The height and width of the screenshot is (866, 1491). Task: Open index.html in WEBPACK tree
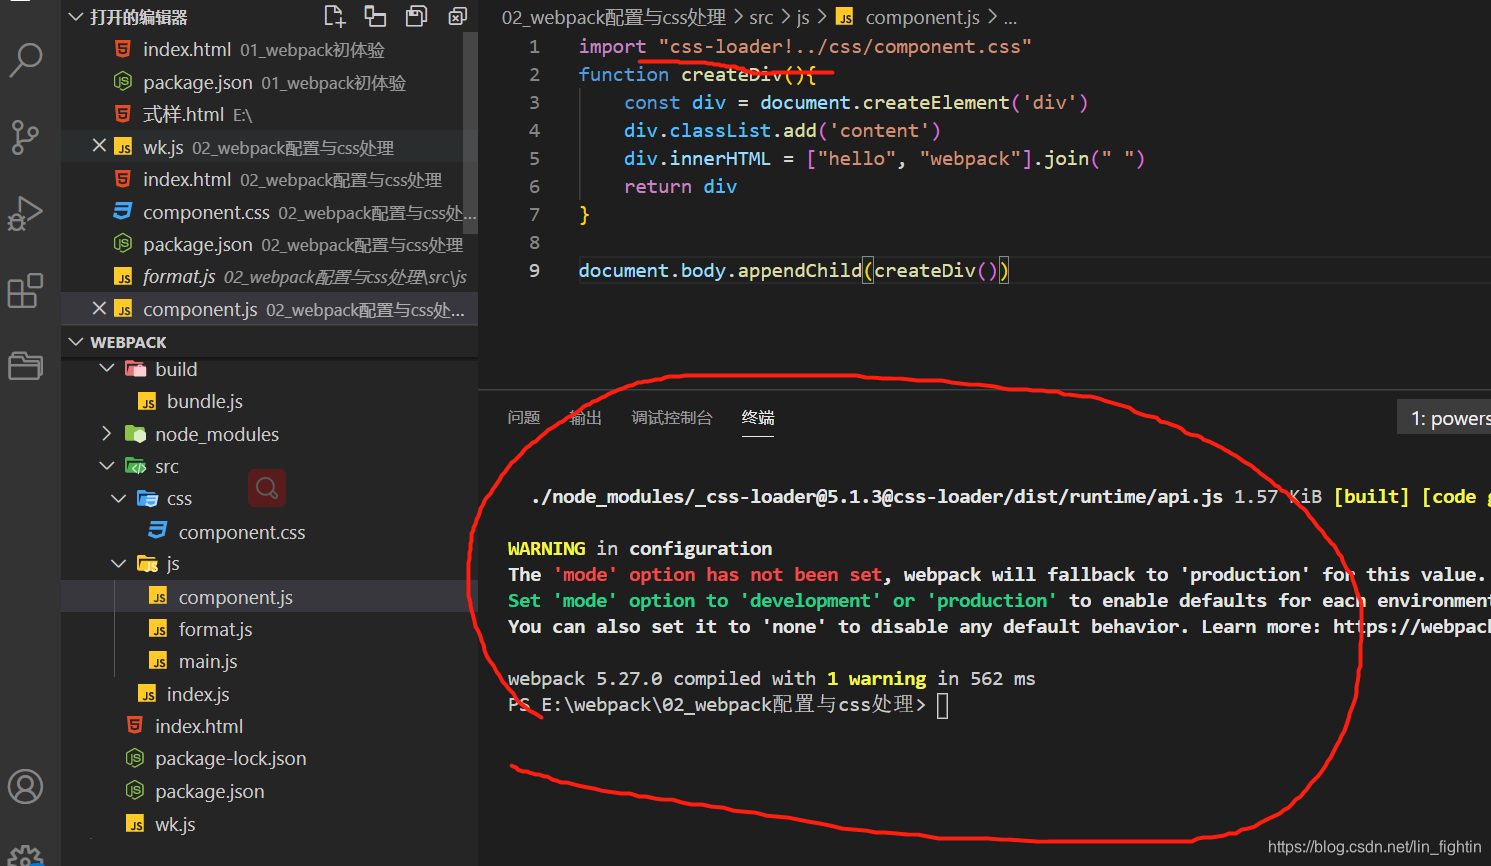coord(199,726)
